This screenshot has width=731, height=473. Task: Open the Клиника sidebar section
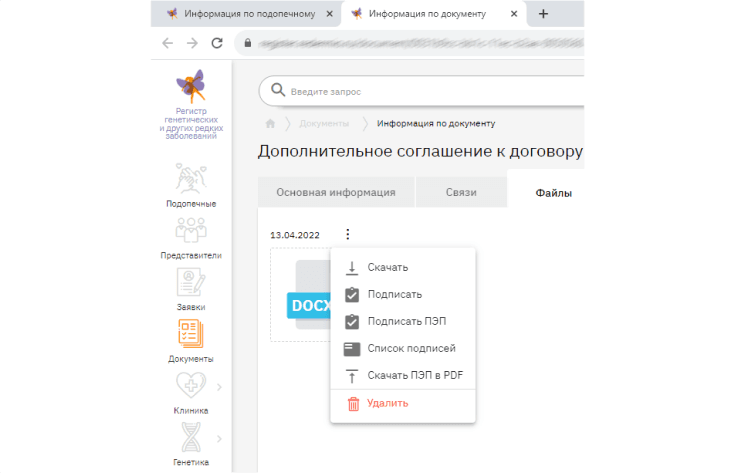tap(191, 393)
